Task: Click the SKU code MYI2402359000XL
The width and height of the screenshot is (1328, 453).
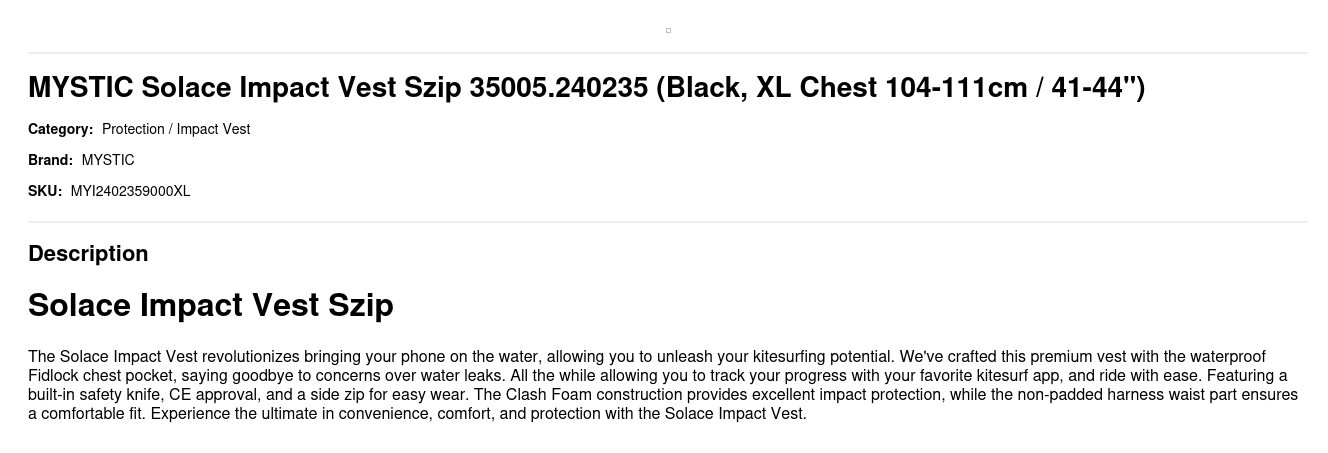Action: coord(130,191)
